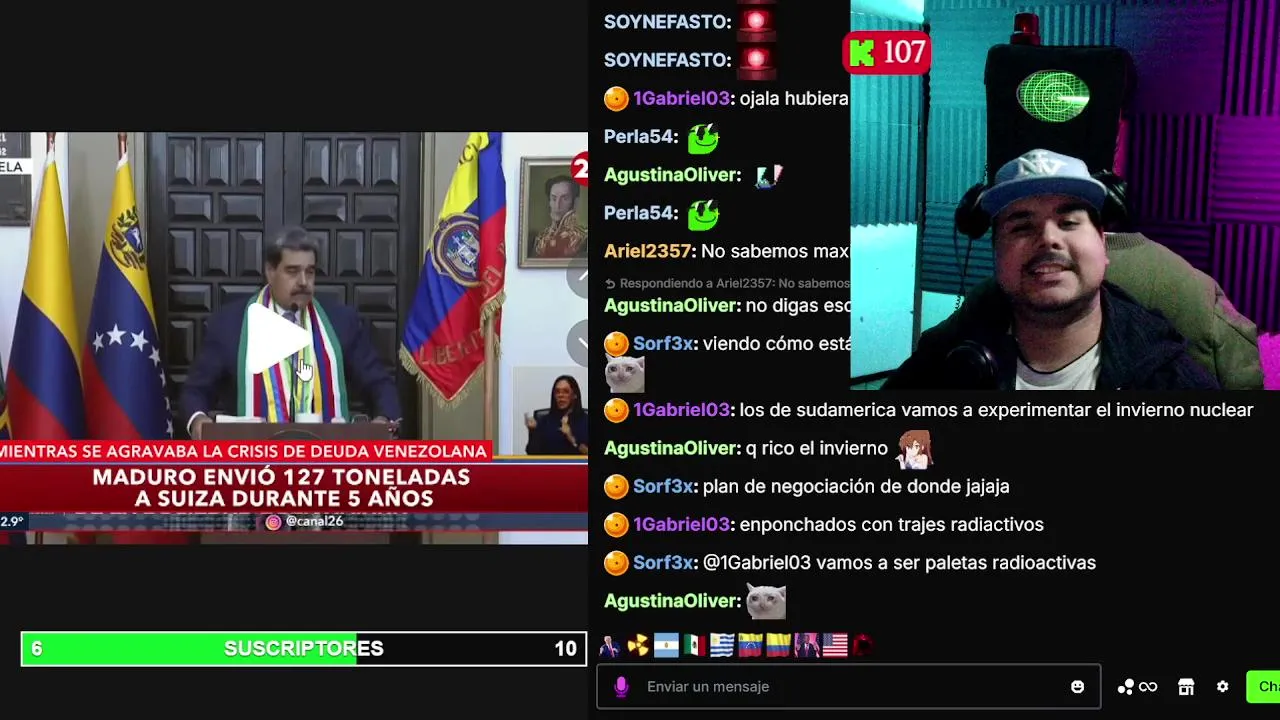Open Perla54 username on first message
Image resolution: width=1280 pixels, height=720 pixels.
point(641,136)
